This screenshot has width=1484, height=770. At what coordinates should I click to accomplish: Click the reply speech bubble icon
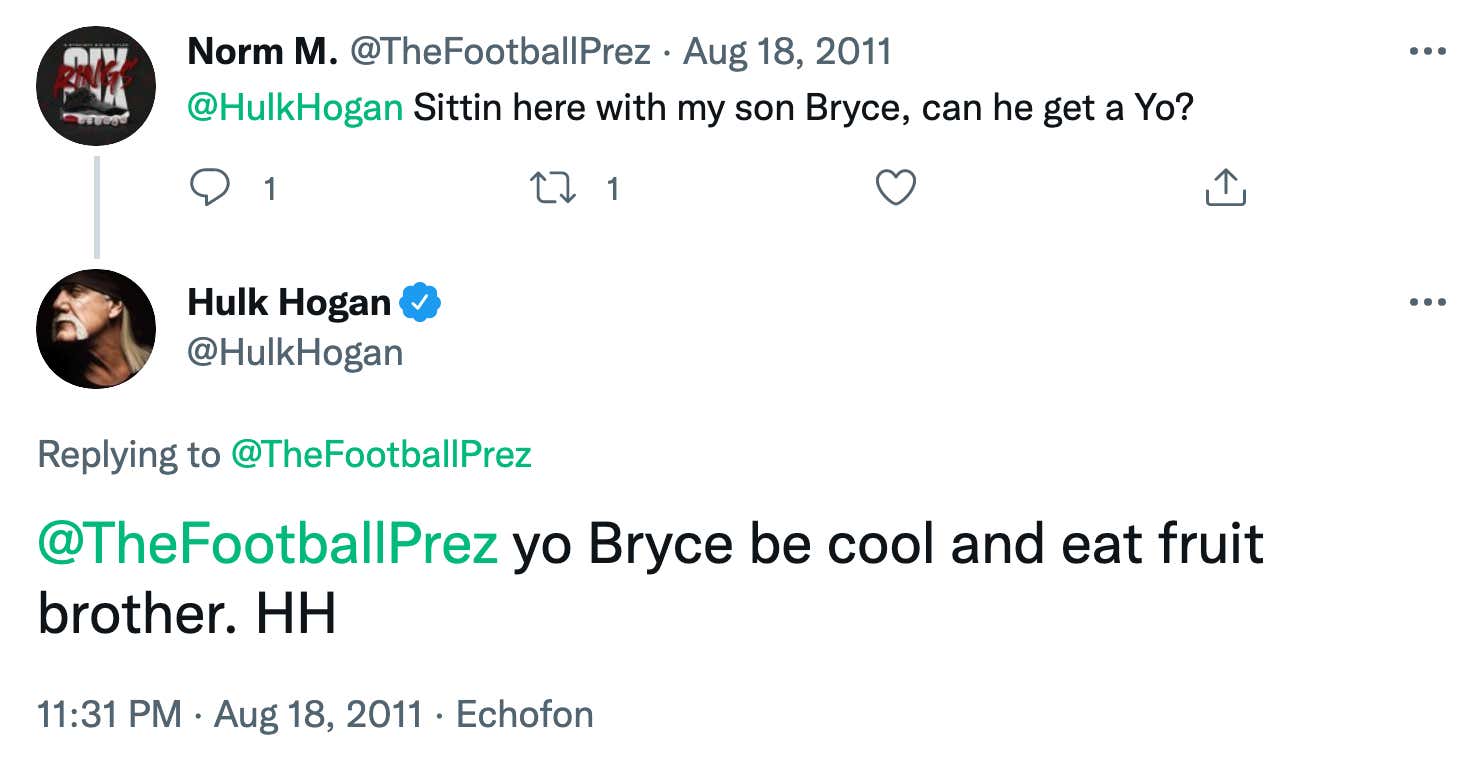pyautogui.click(x=210, y=187)
